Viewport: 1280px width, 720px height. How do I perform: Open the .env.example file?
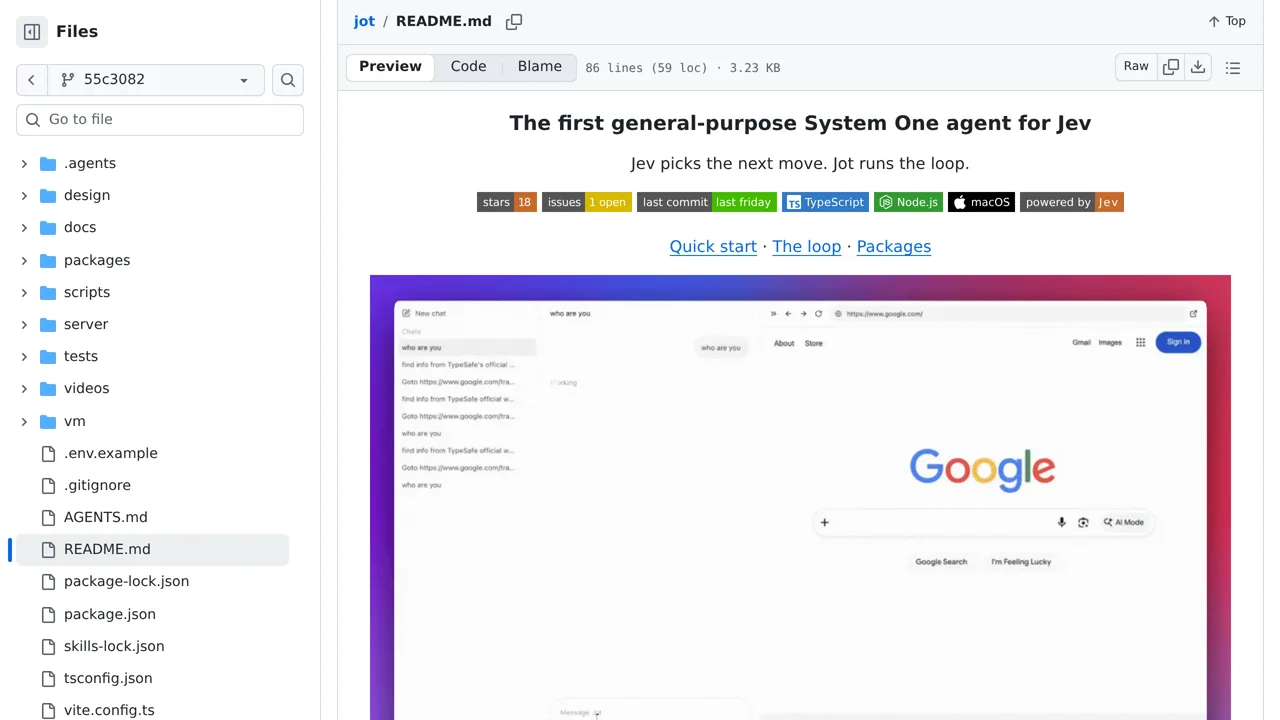110,453
